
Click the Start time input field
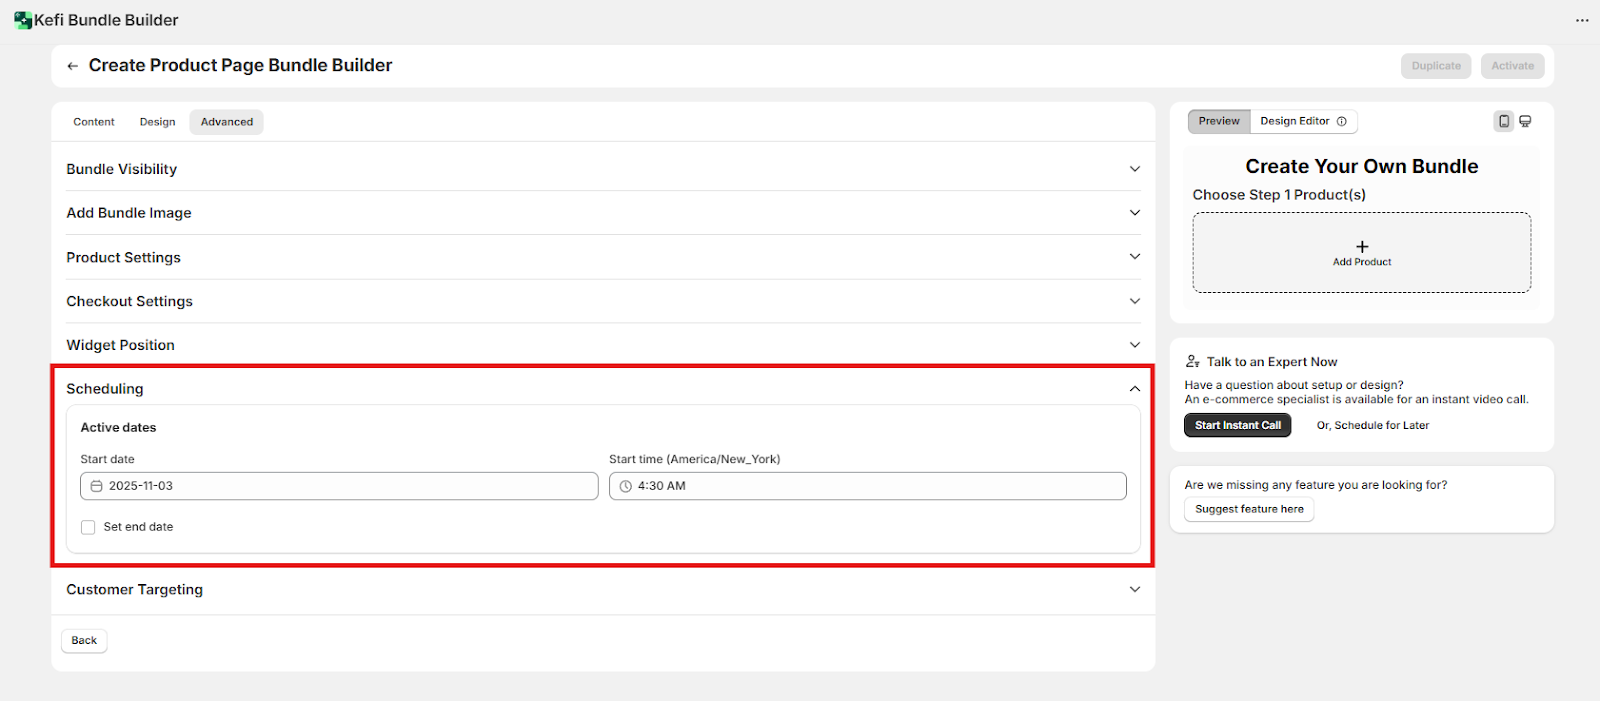coord(867,486)
